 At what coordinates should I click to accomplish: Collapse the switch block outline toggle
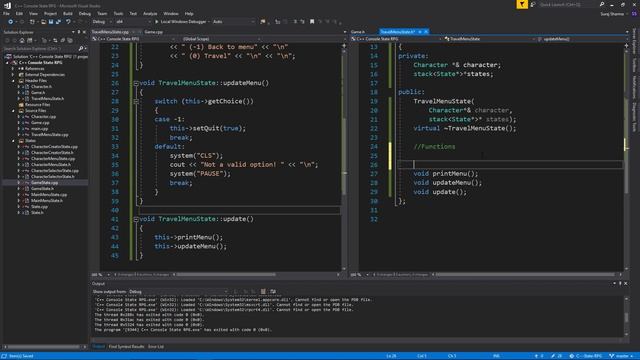point(136,101)
